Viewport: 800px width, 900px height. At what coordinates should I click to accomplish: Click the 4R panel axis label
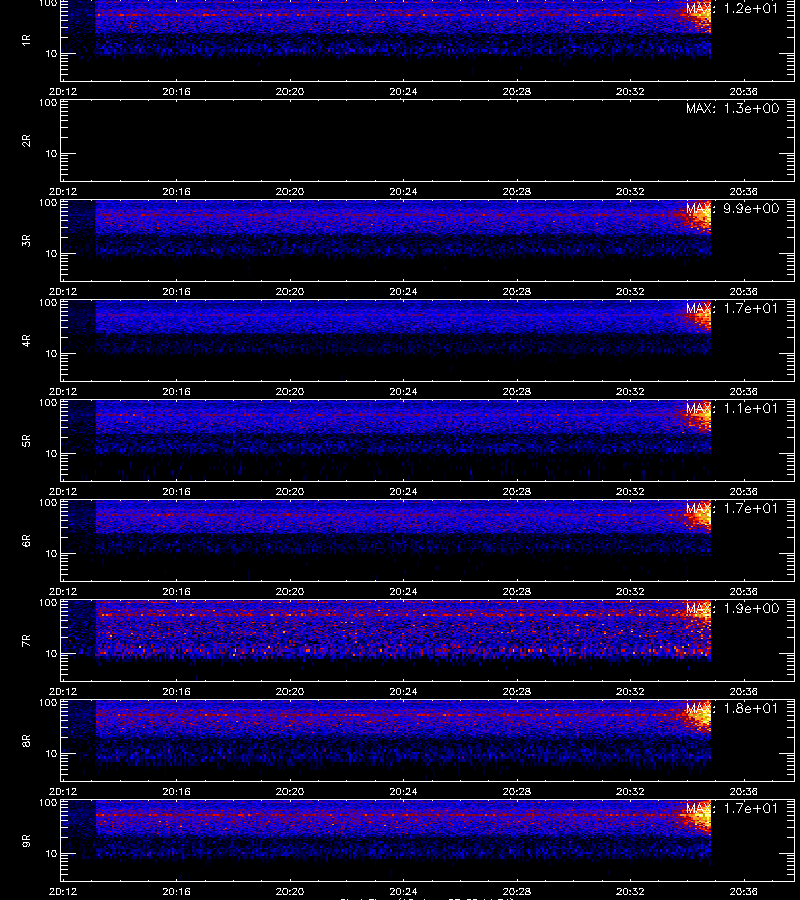[x=26, y=340]
